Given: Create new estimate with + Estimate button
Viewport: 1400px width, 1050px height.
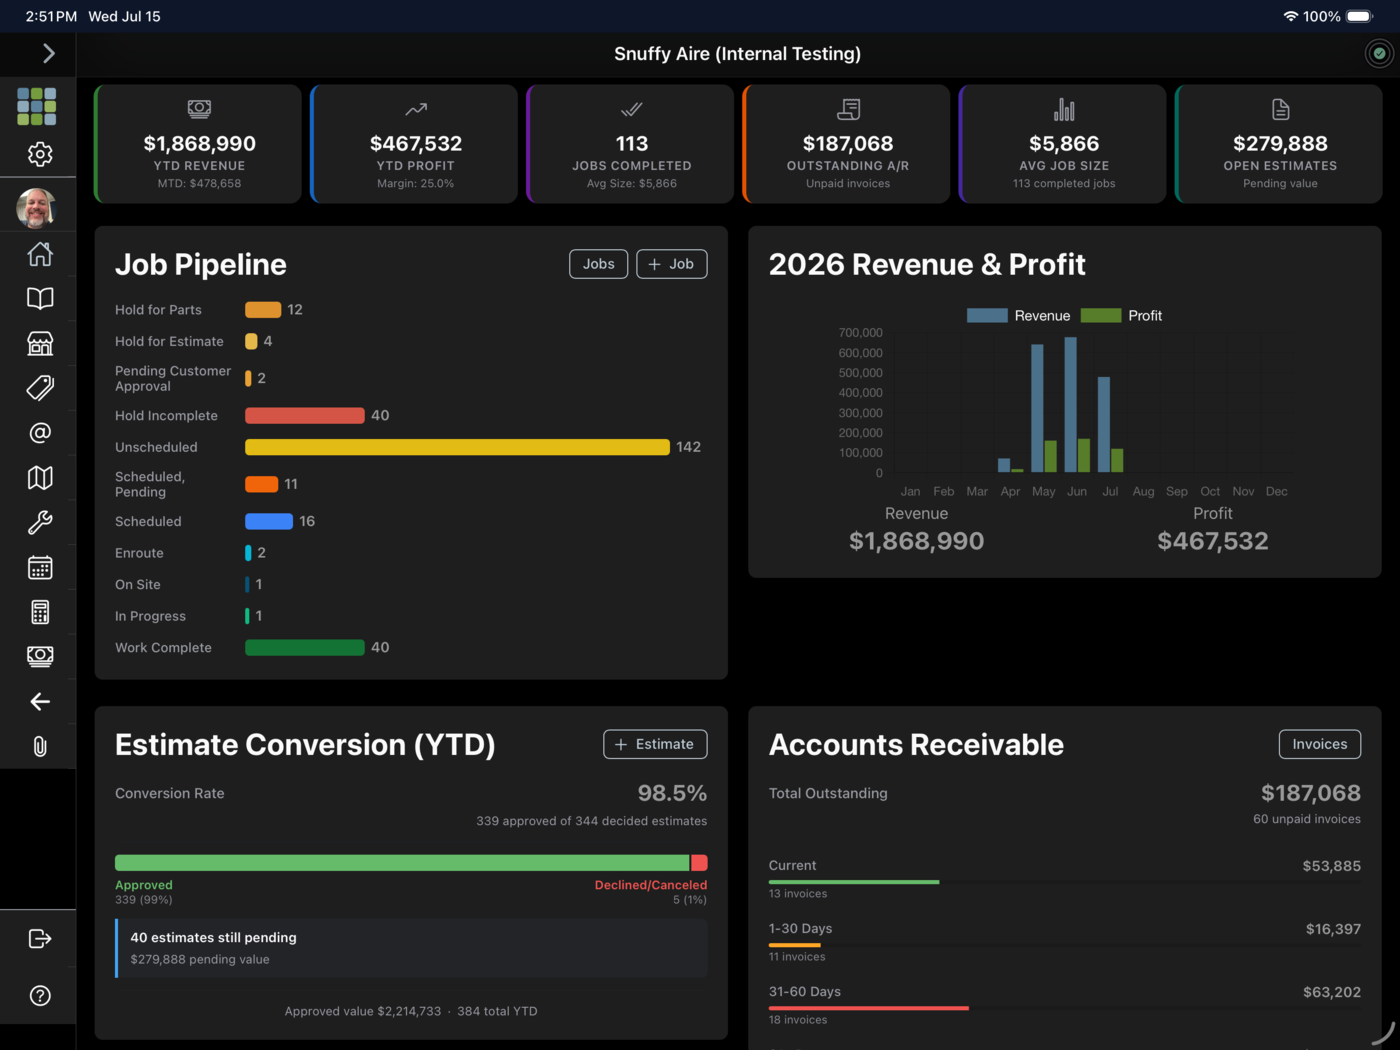Looking at the screenshot, I should click(655, 744).
